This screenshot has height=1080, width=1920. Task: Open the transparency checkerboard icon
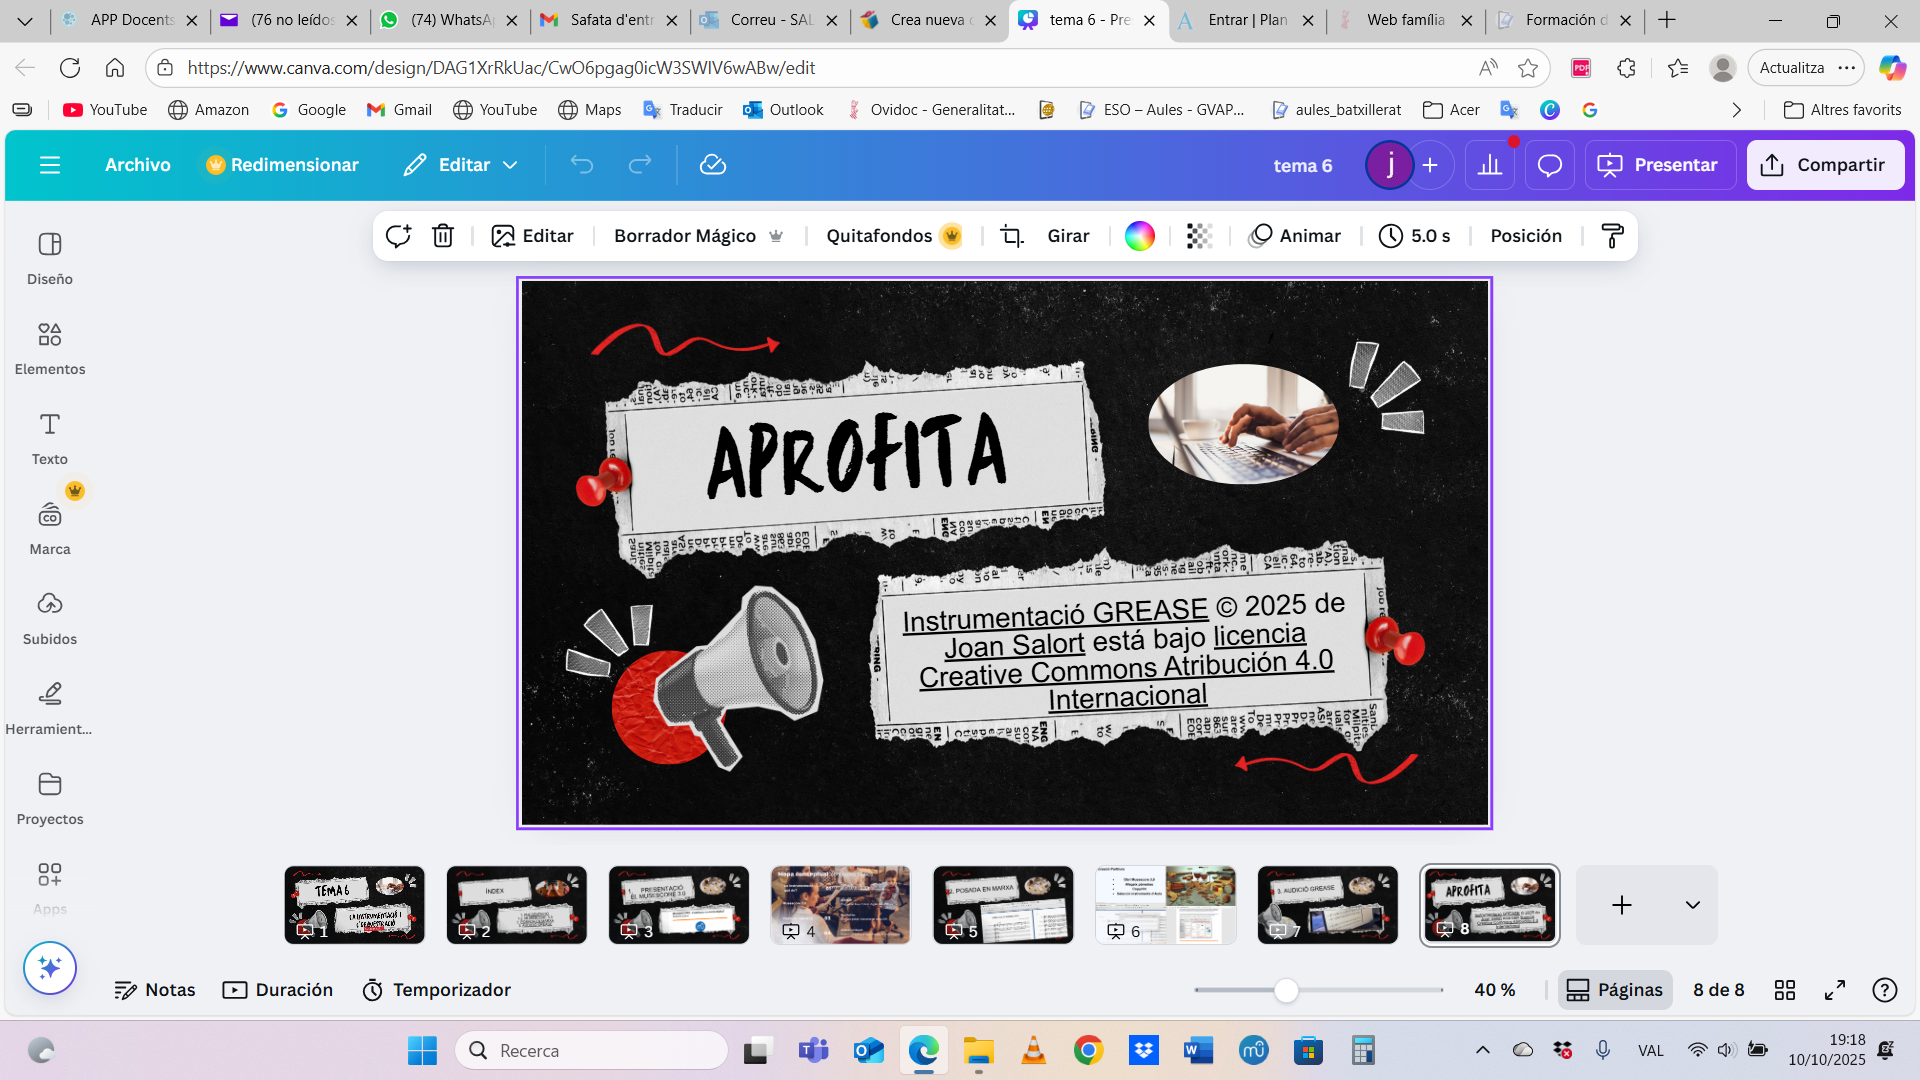click(1199, 236)
